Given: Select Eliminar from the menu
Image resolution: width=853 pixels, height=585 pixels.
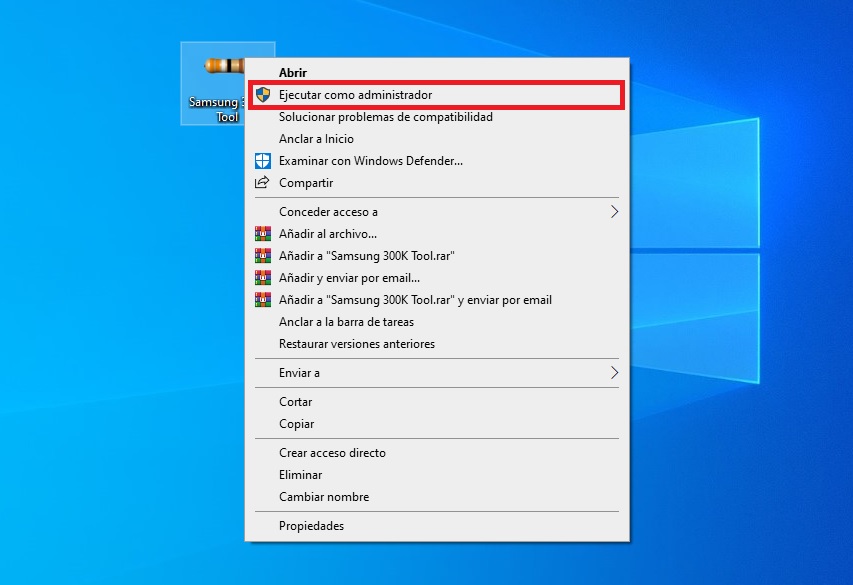Looking at the screenshot, I should pyautogui.click(x=437, y=475).
